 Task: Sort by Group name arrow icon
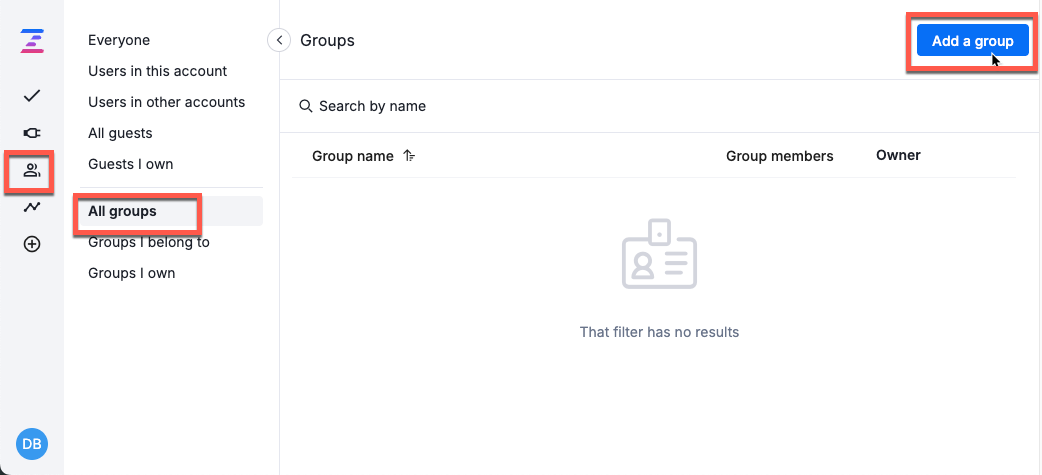tap(409, 156)
